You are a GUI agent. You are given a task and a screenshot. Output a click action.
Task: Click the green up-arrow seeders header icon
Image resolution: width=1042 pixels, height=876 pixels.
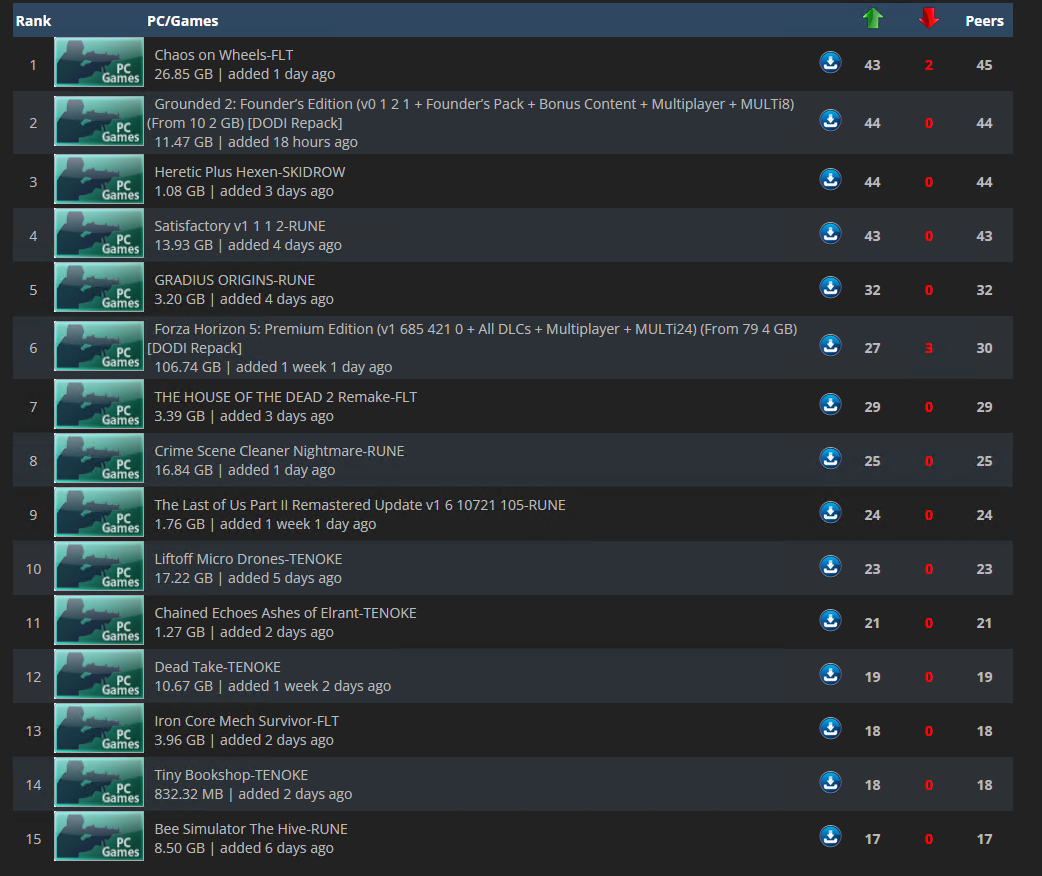click(x=873, y=19)
